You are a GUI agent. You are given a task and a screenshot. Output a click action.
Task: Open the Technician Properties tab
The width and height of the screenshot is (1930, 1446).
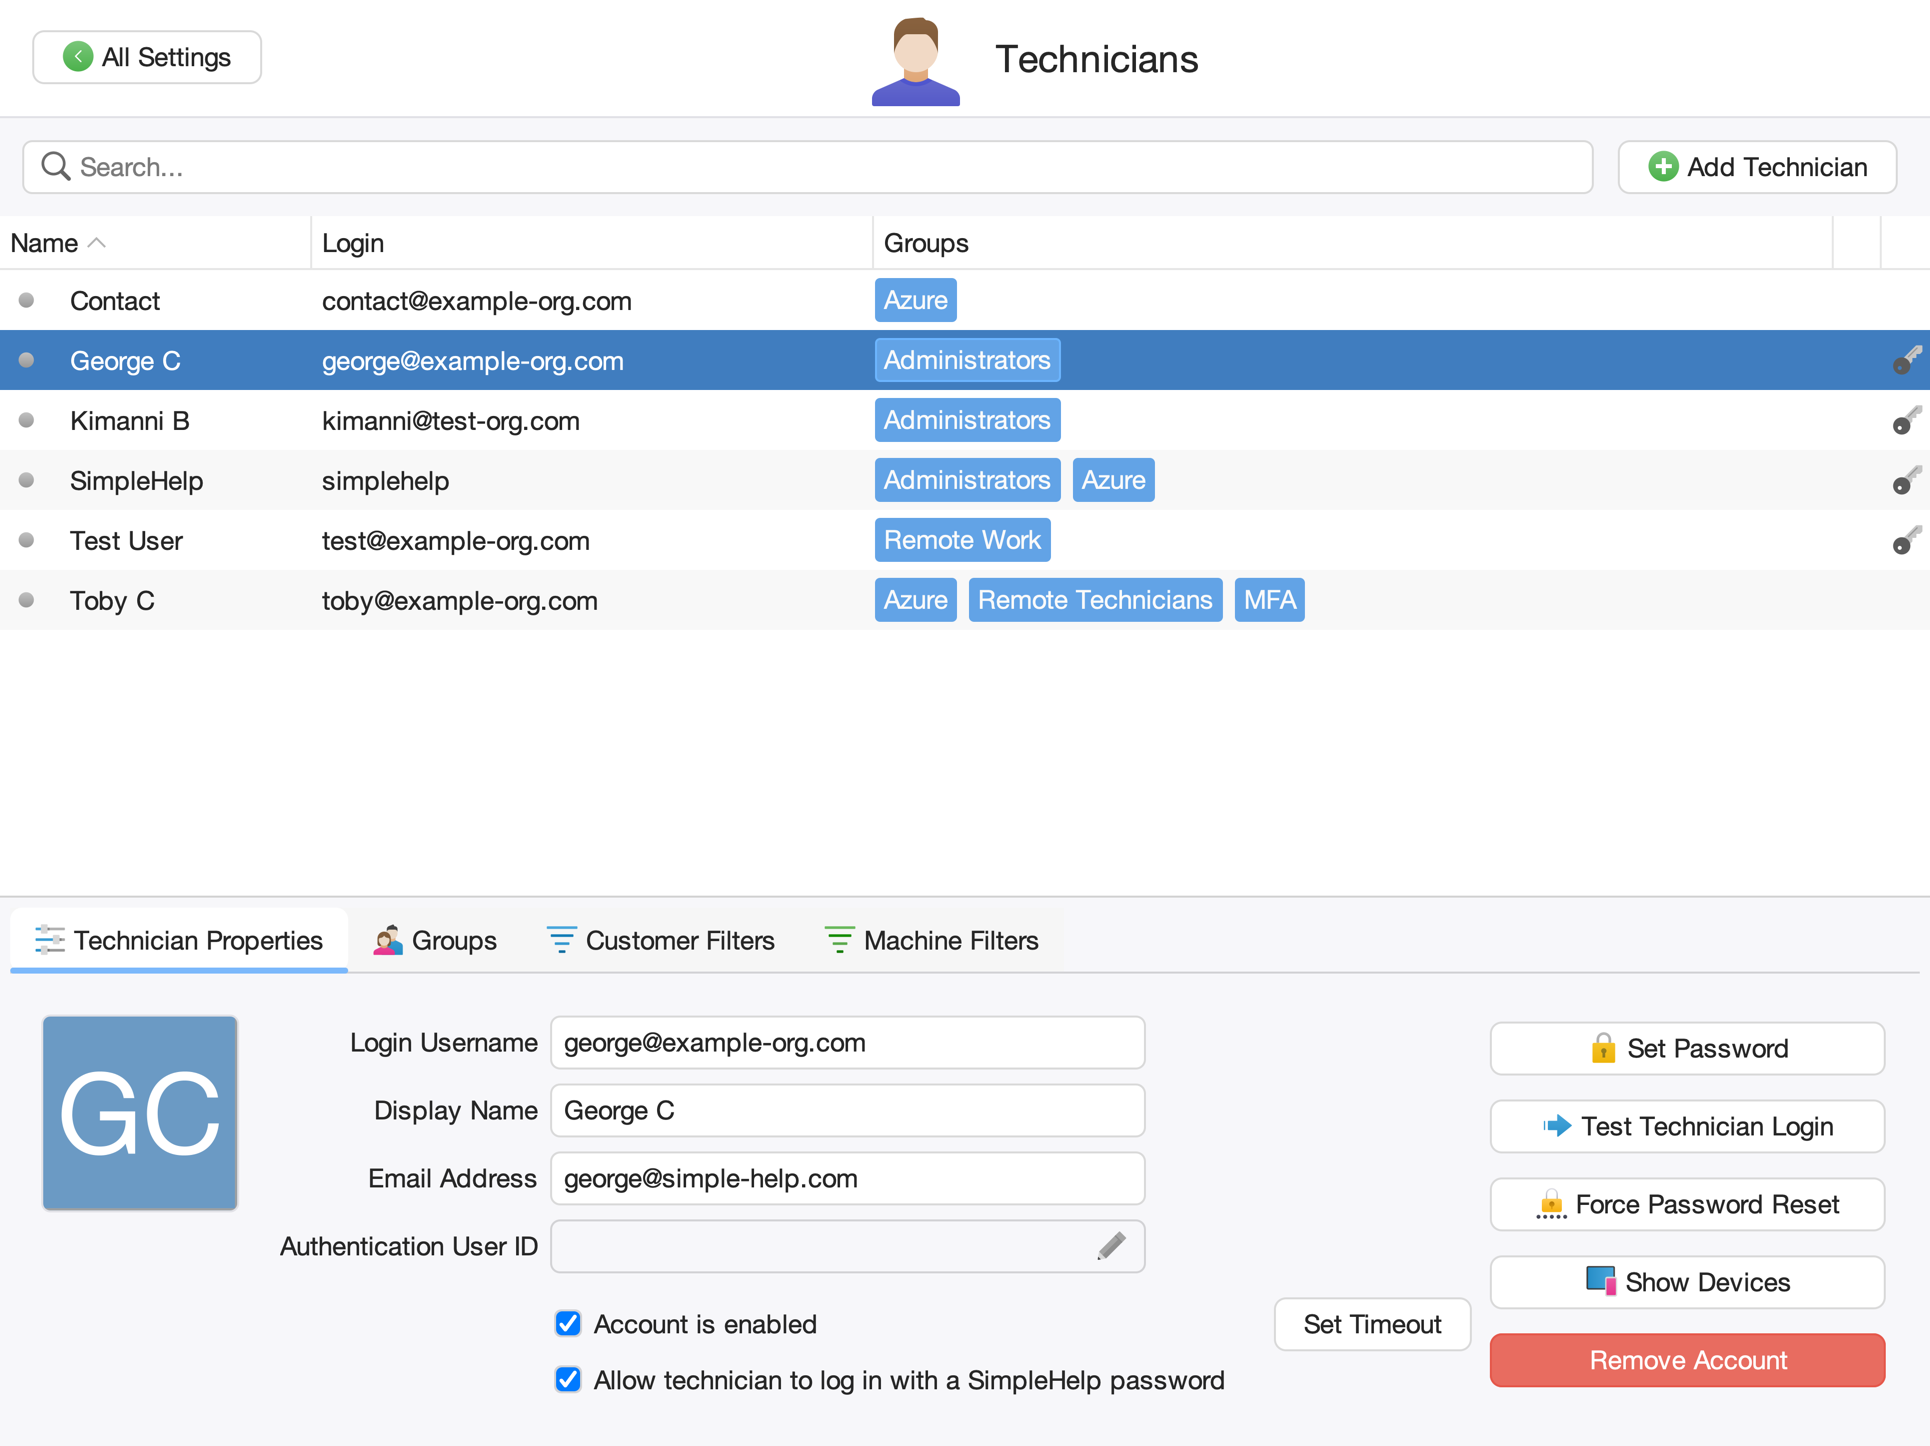point(179,940)
